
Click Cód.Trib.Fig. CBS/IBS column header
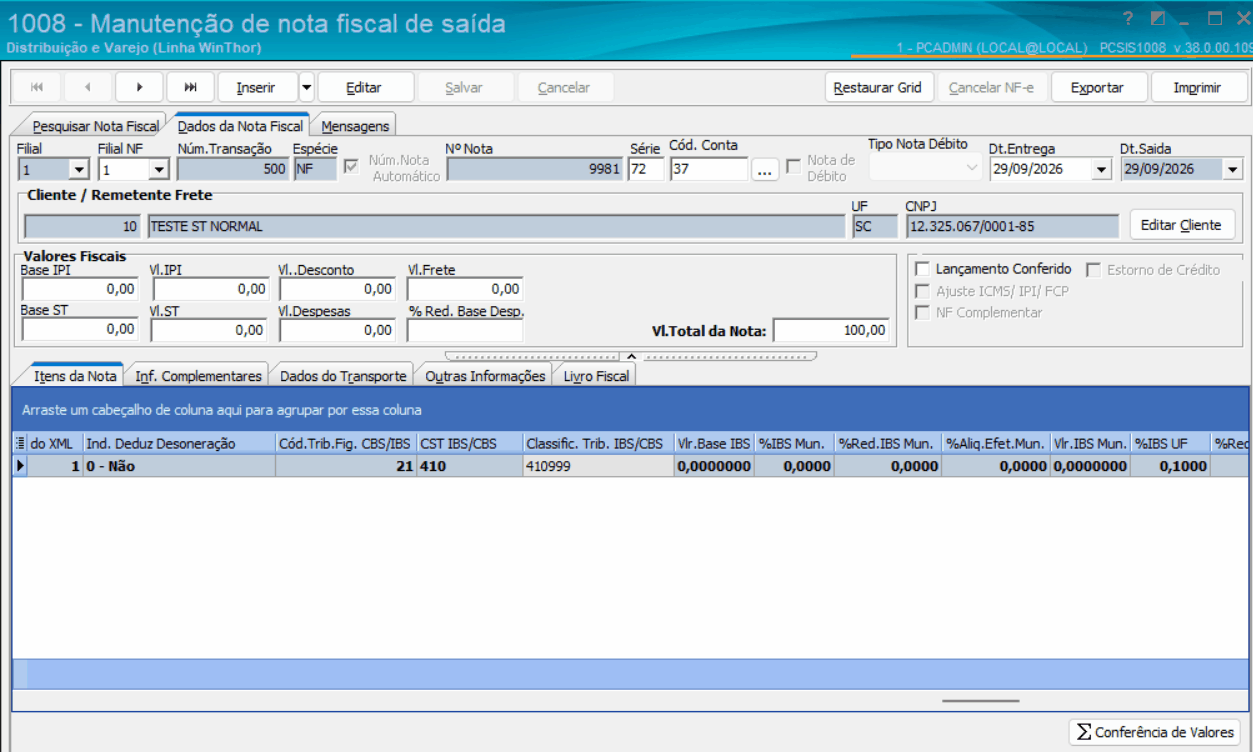(345, 443)
